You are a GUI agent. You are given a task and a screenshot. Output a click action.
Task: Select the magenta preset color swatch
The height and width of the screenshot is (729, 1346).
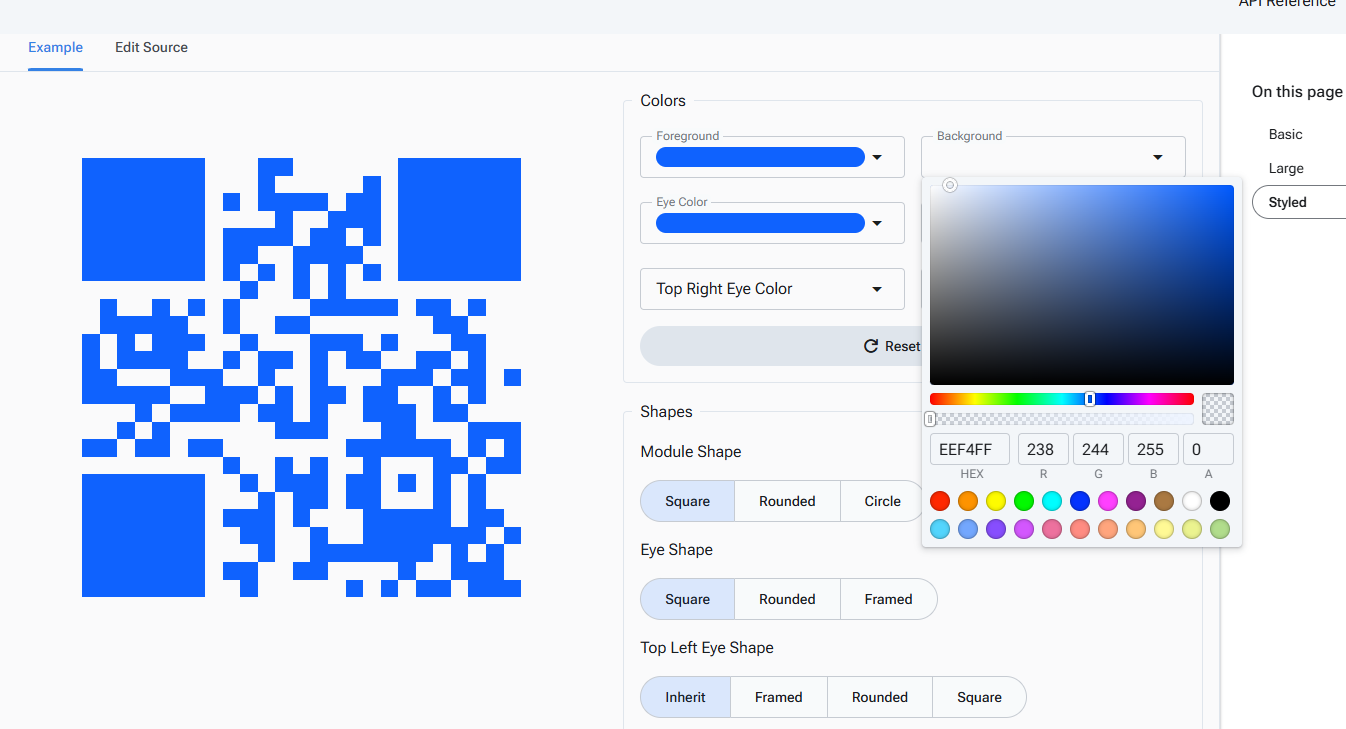tap(1108, 501)
